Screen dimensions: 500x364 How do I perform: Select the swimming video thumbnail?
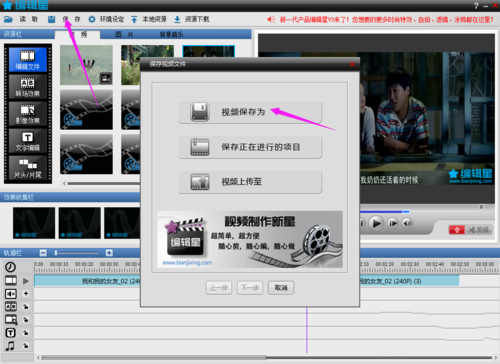(x=86, y=65)
